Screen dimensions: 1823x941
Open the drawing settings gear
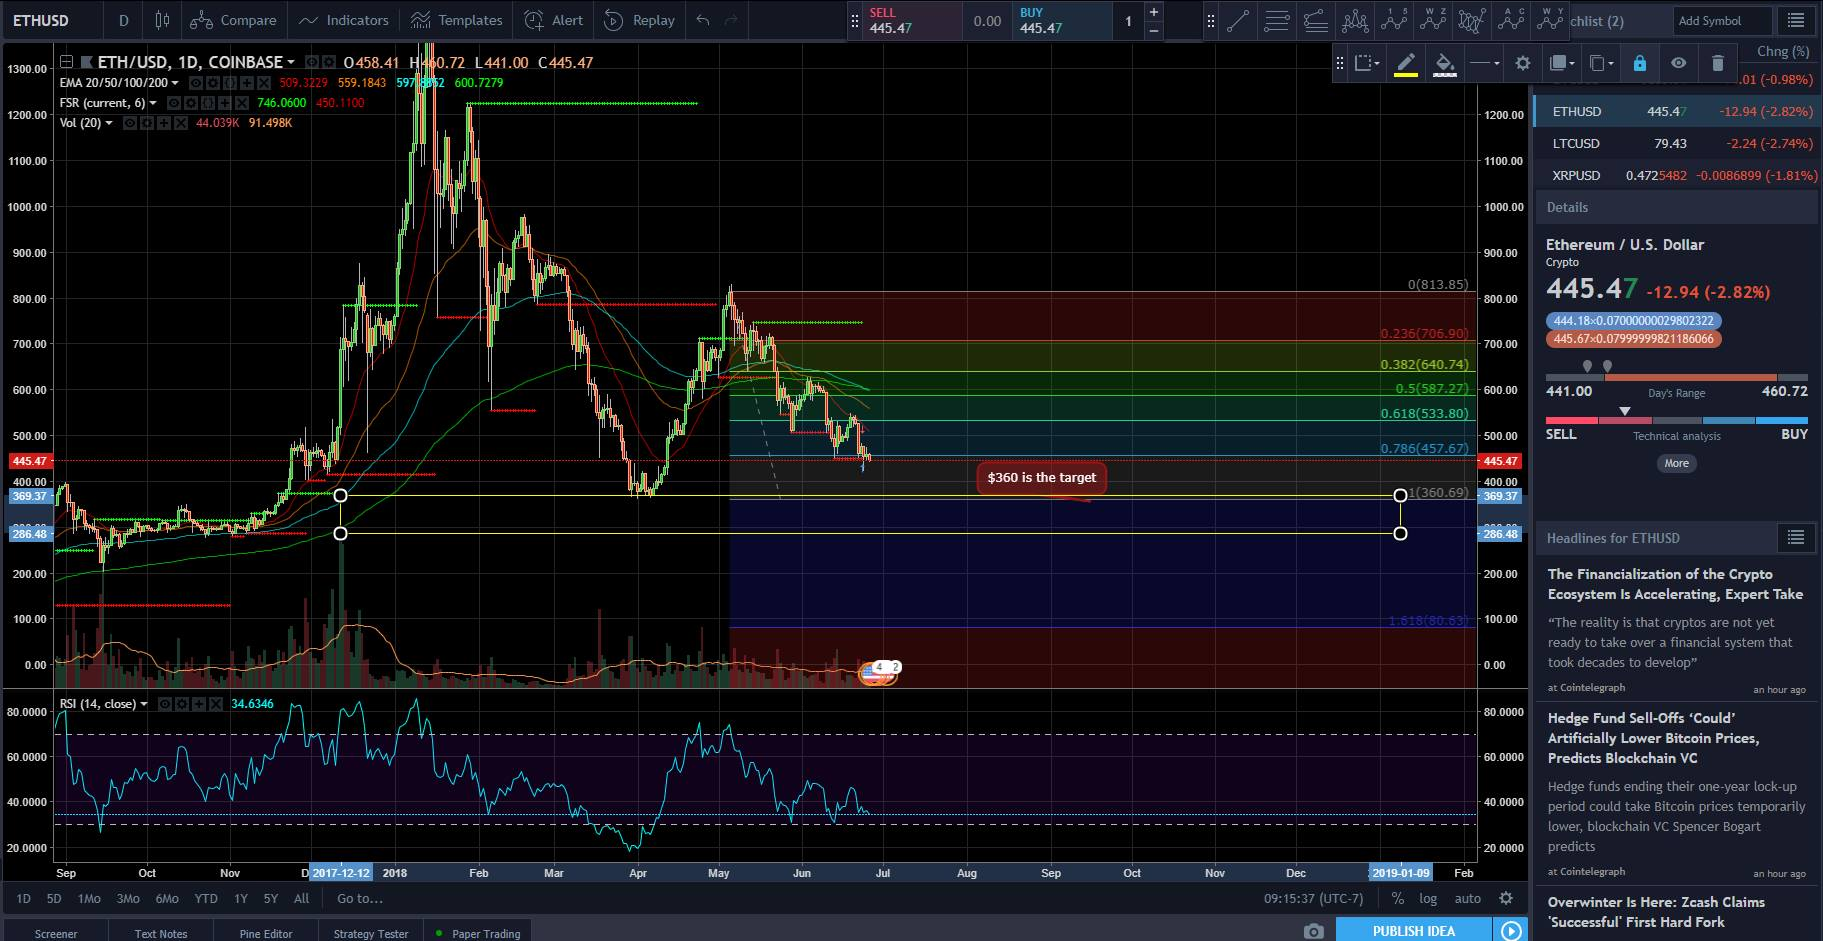(1523, 63)
